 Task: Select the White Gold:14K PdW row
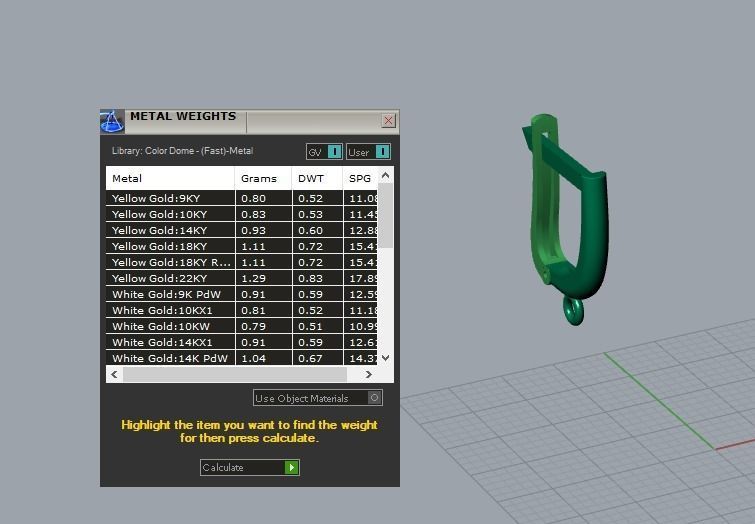point(242,358)
